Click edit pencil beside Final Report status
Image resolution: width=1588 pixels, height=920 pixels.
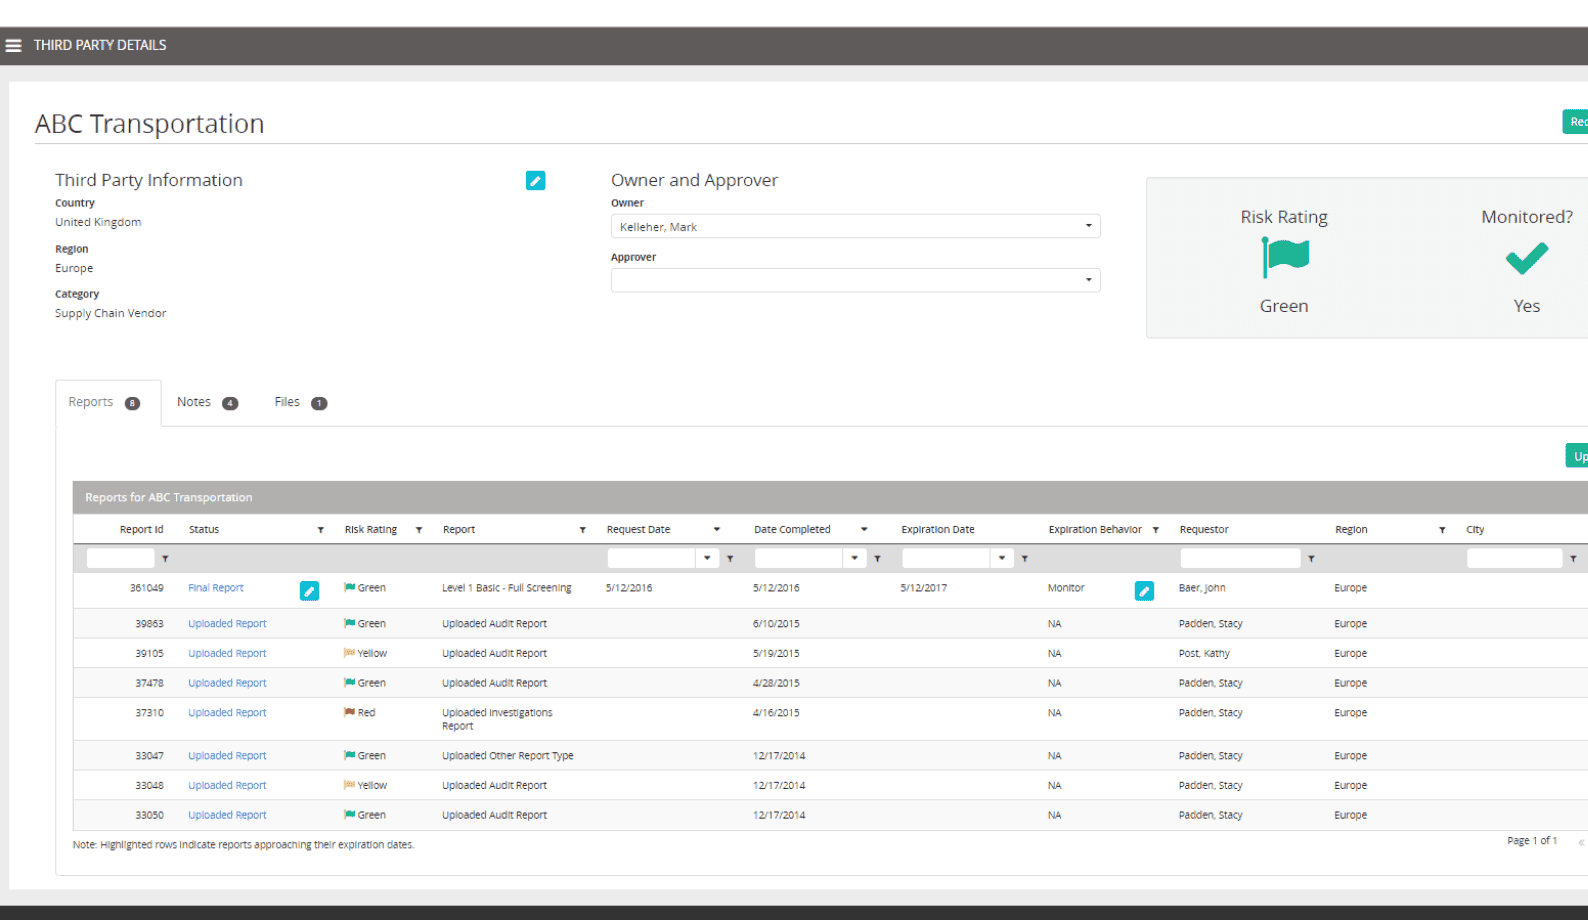pos(310,591)
